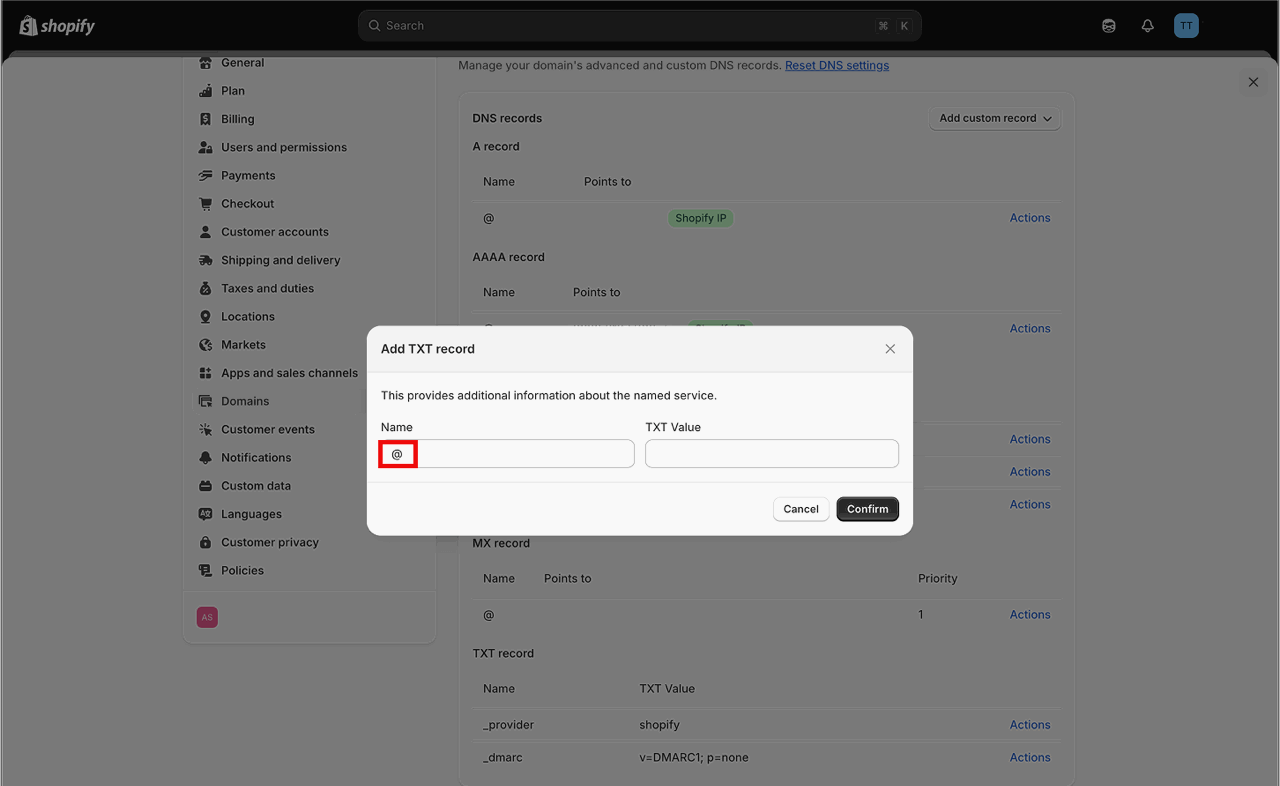1280x786 pixels.
Task: Go to Shipping and delivery settings
Action: (280, 260)
